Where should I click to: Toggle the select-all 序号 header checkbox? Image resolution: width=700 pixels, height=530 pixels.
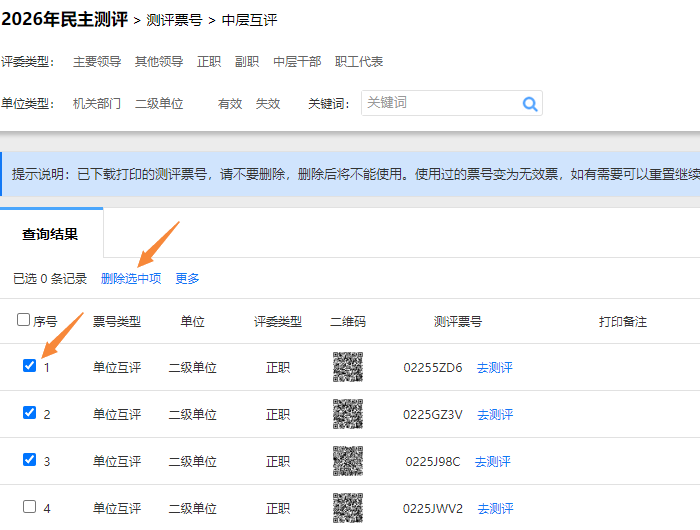24,320
